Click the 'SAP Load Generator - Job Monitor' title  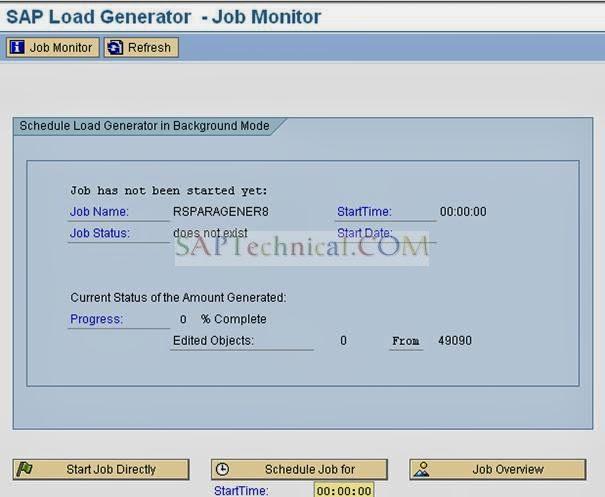coord(164,17)
